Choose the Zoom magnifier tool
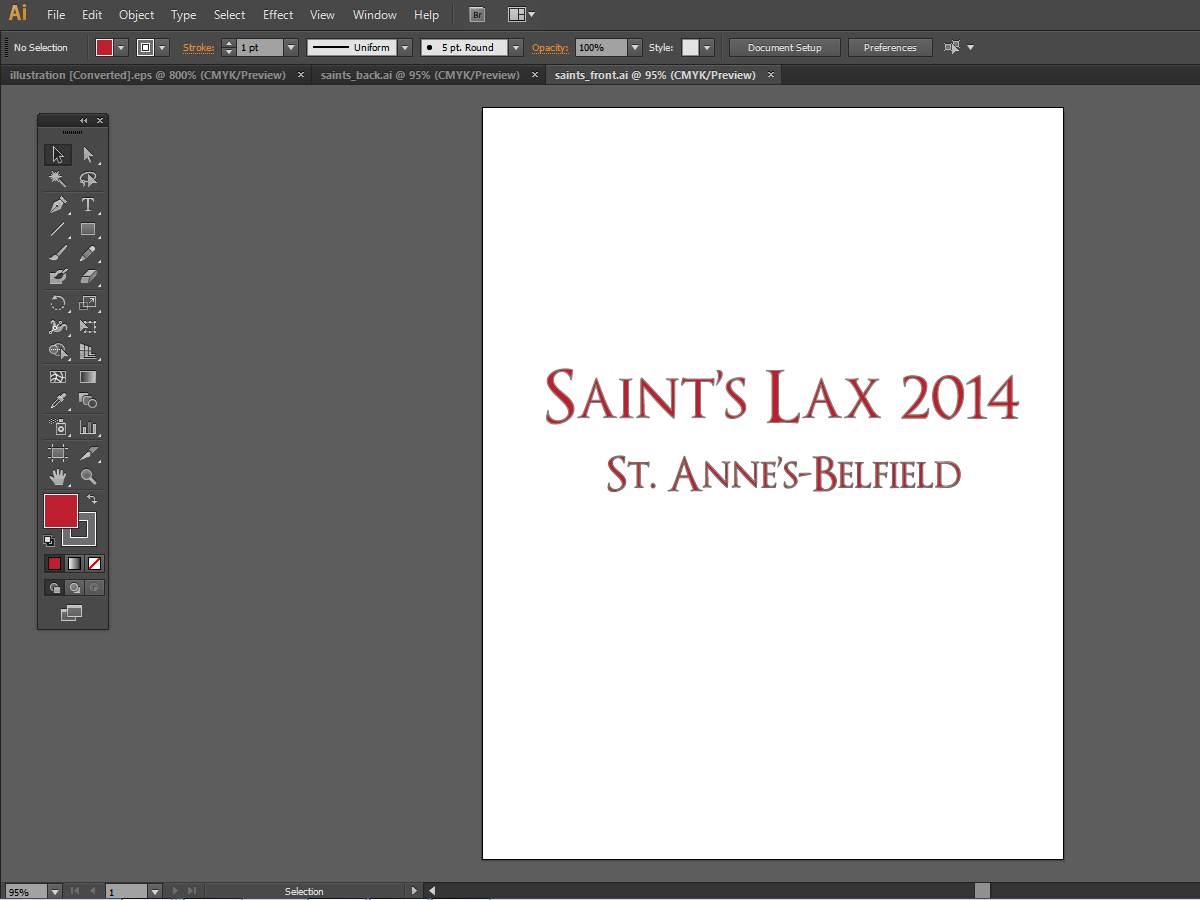1200x900 pixels. coord(88,477)
